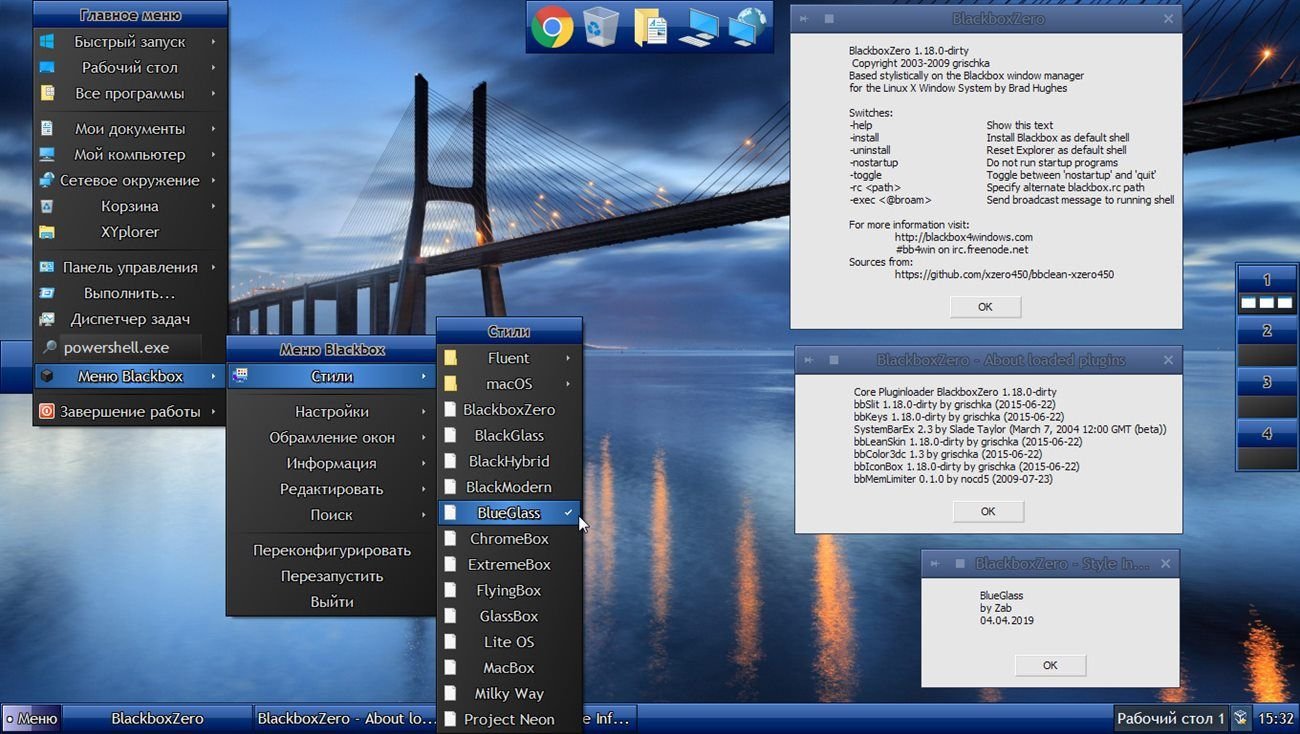The width and height of the screenshot is (1300, 734).
Task: Toggle the checked BlueGlass style
Action: click(x=509, y=513)
